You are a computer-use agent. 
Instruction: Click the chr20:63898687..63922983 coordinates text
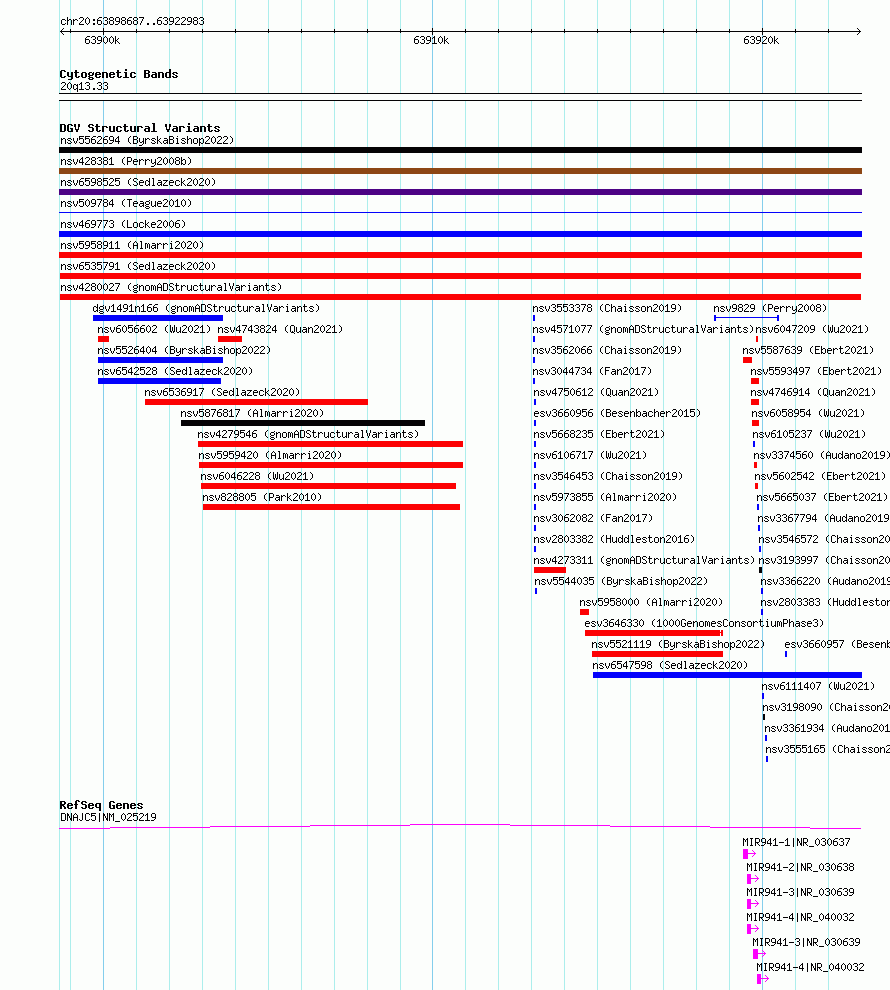click(x=132, y=21)
